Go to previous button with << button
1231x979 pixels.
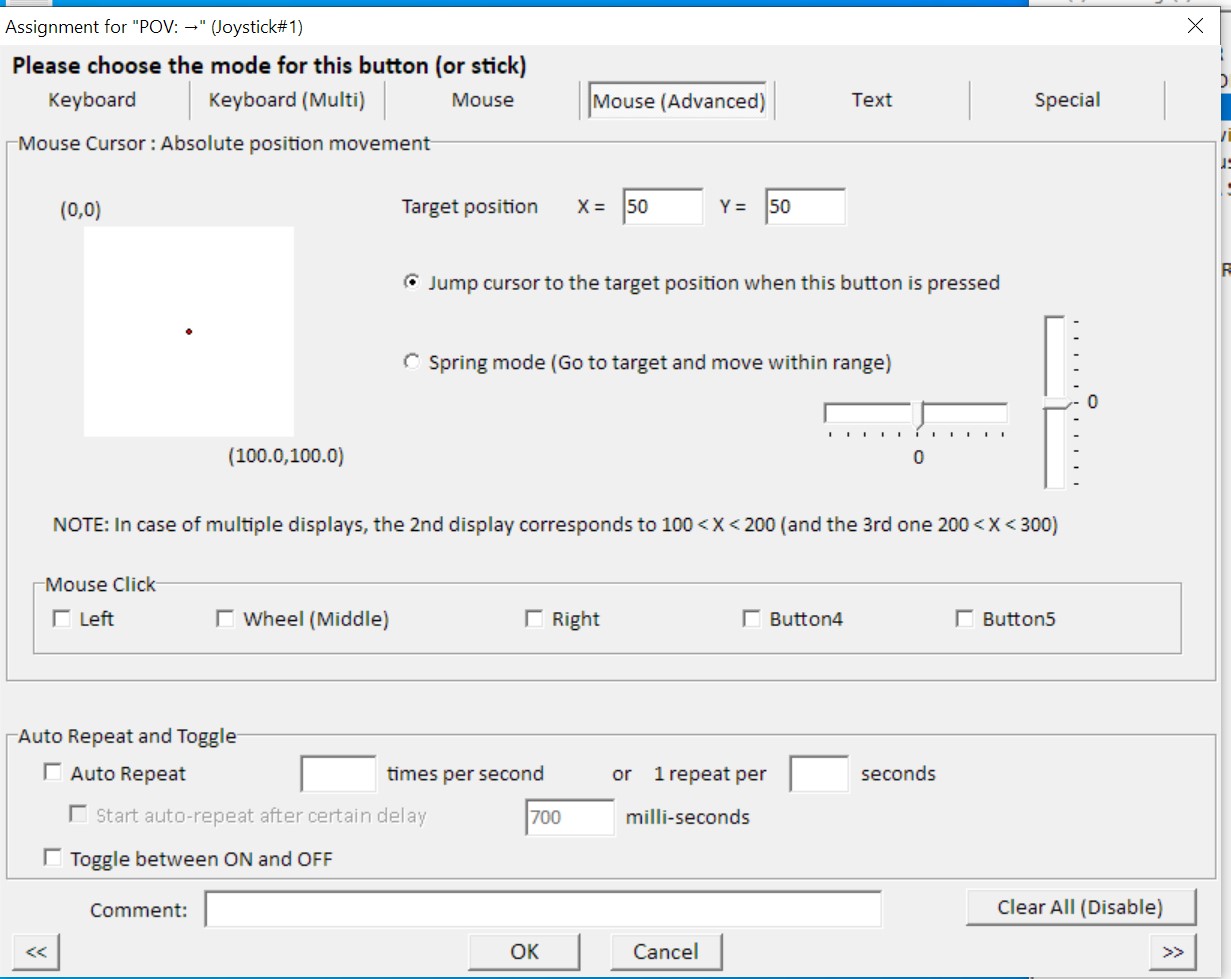tap(36, 951)
